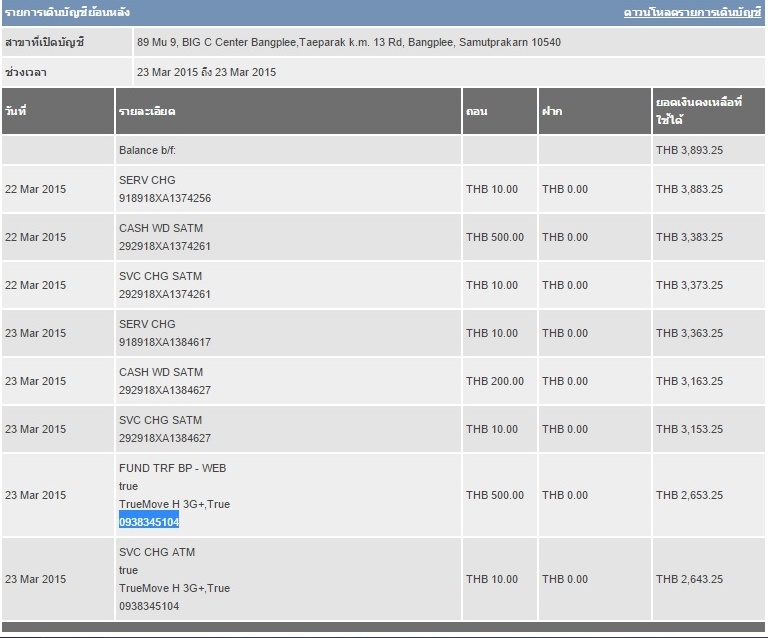Click 'THB 500.00' in the FUND TRF row

pyautogui.click(x=495, y=495)
